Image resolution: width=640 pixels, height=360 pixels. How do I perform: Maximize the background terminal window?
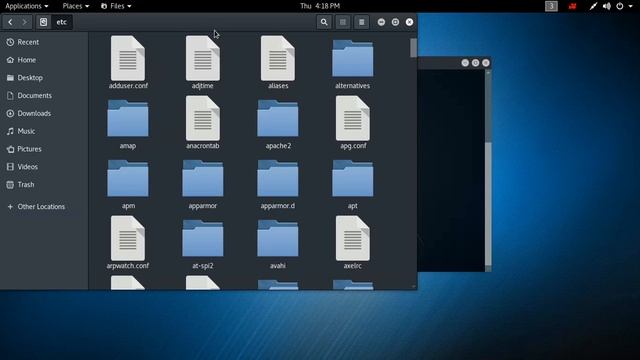coord(476,63)
